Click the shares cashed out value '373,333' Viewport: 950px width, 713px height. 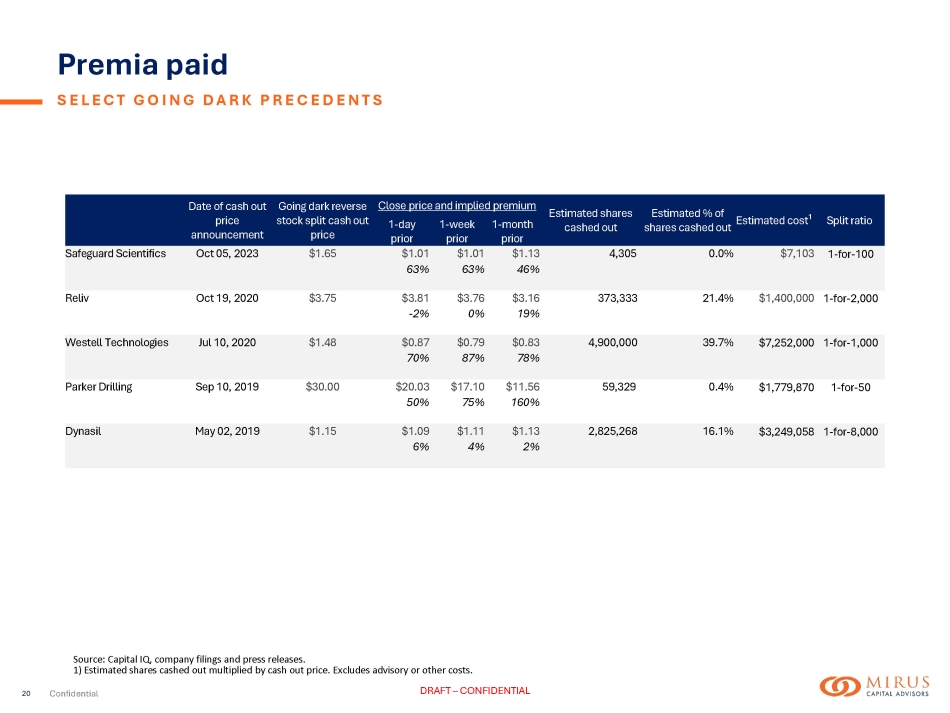(x=617, y=298)
